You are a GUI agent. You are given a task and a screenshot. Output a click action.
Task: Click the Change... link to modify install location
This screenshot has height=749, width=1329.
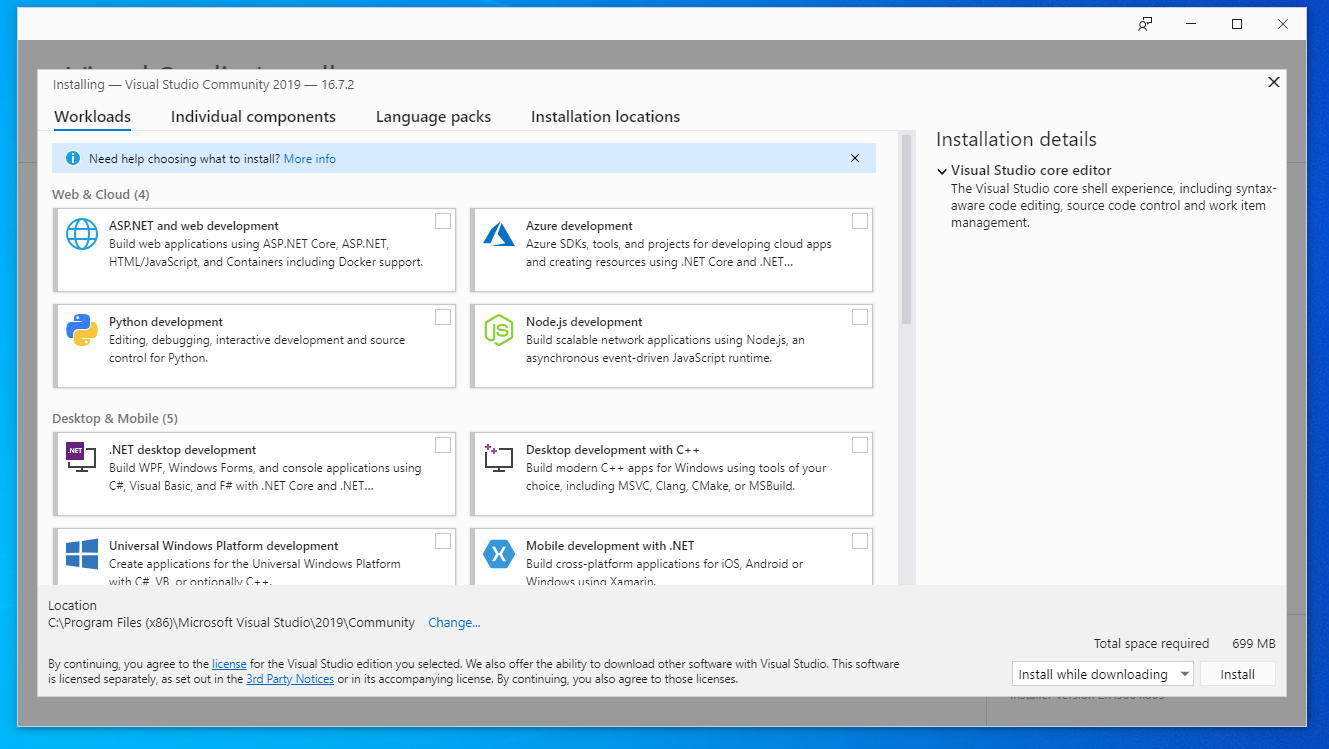[x=454, y=622]
